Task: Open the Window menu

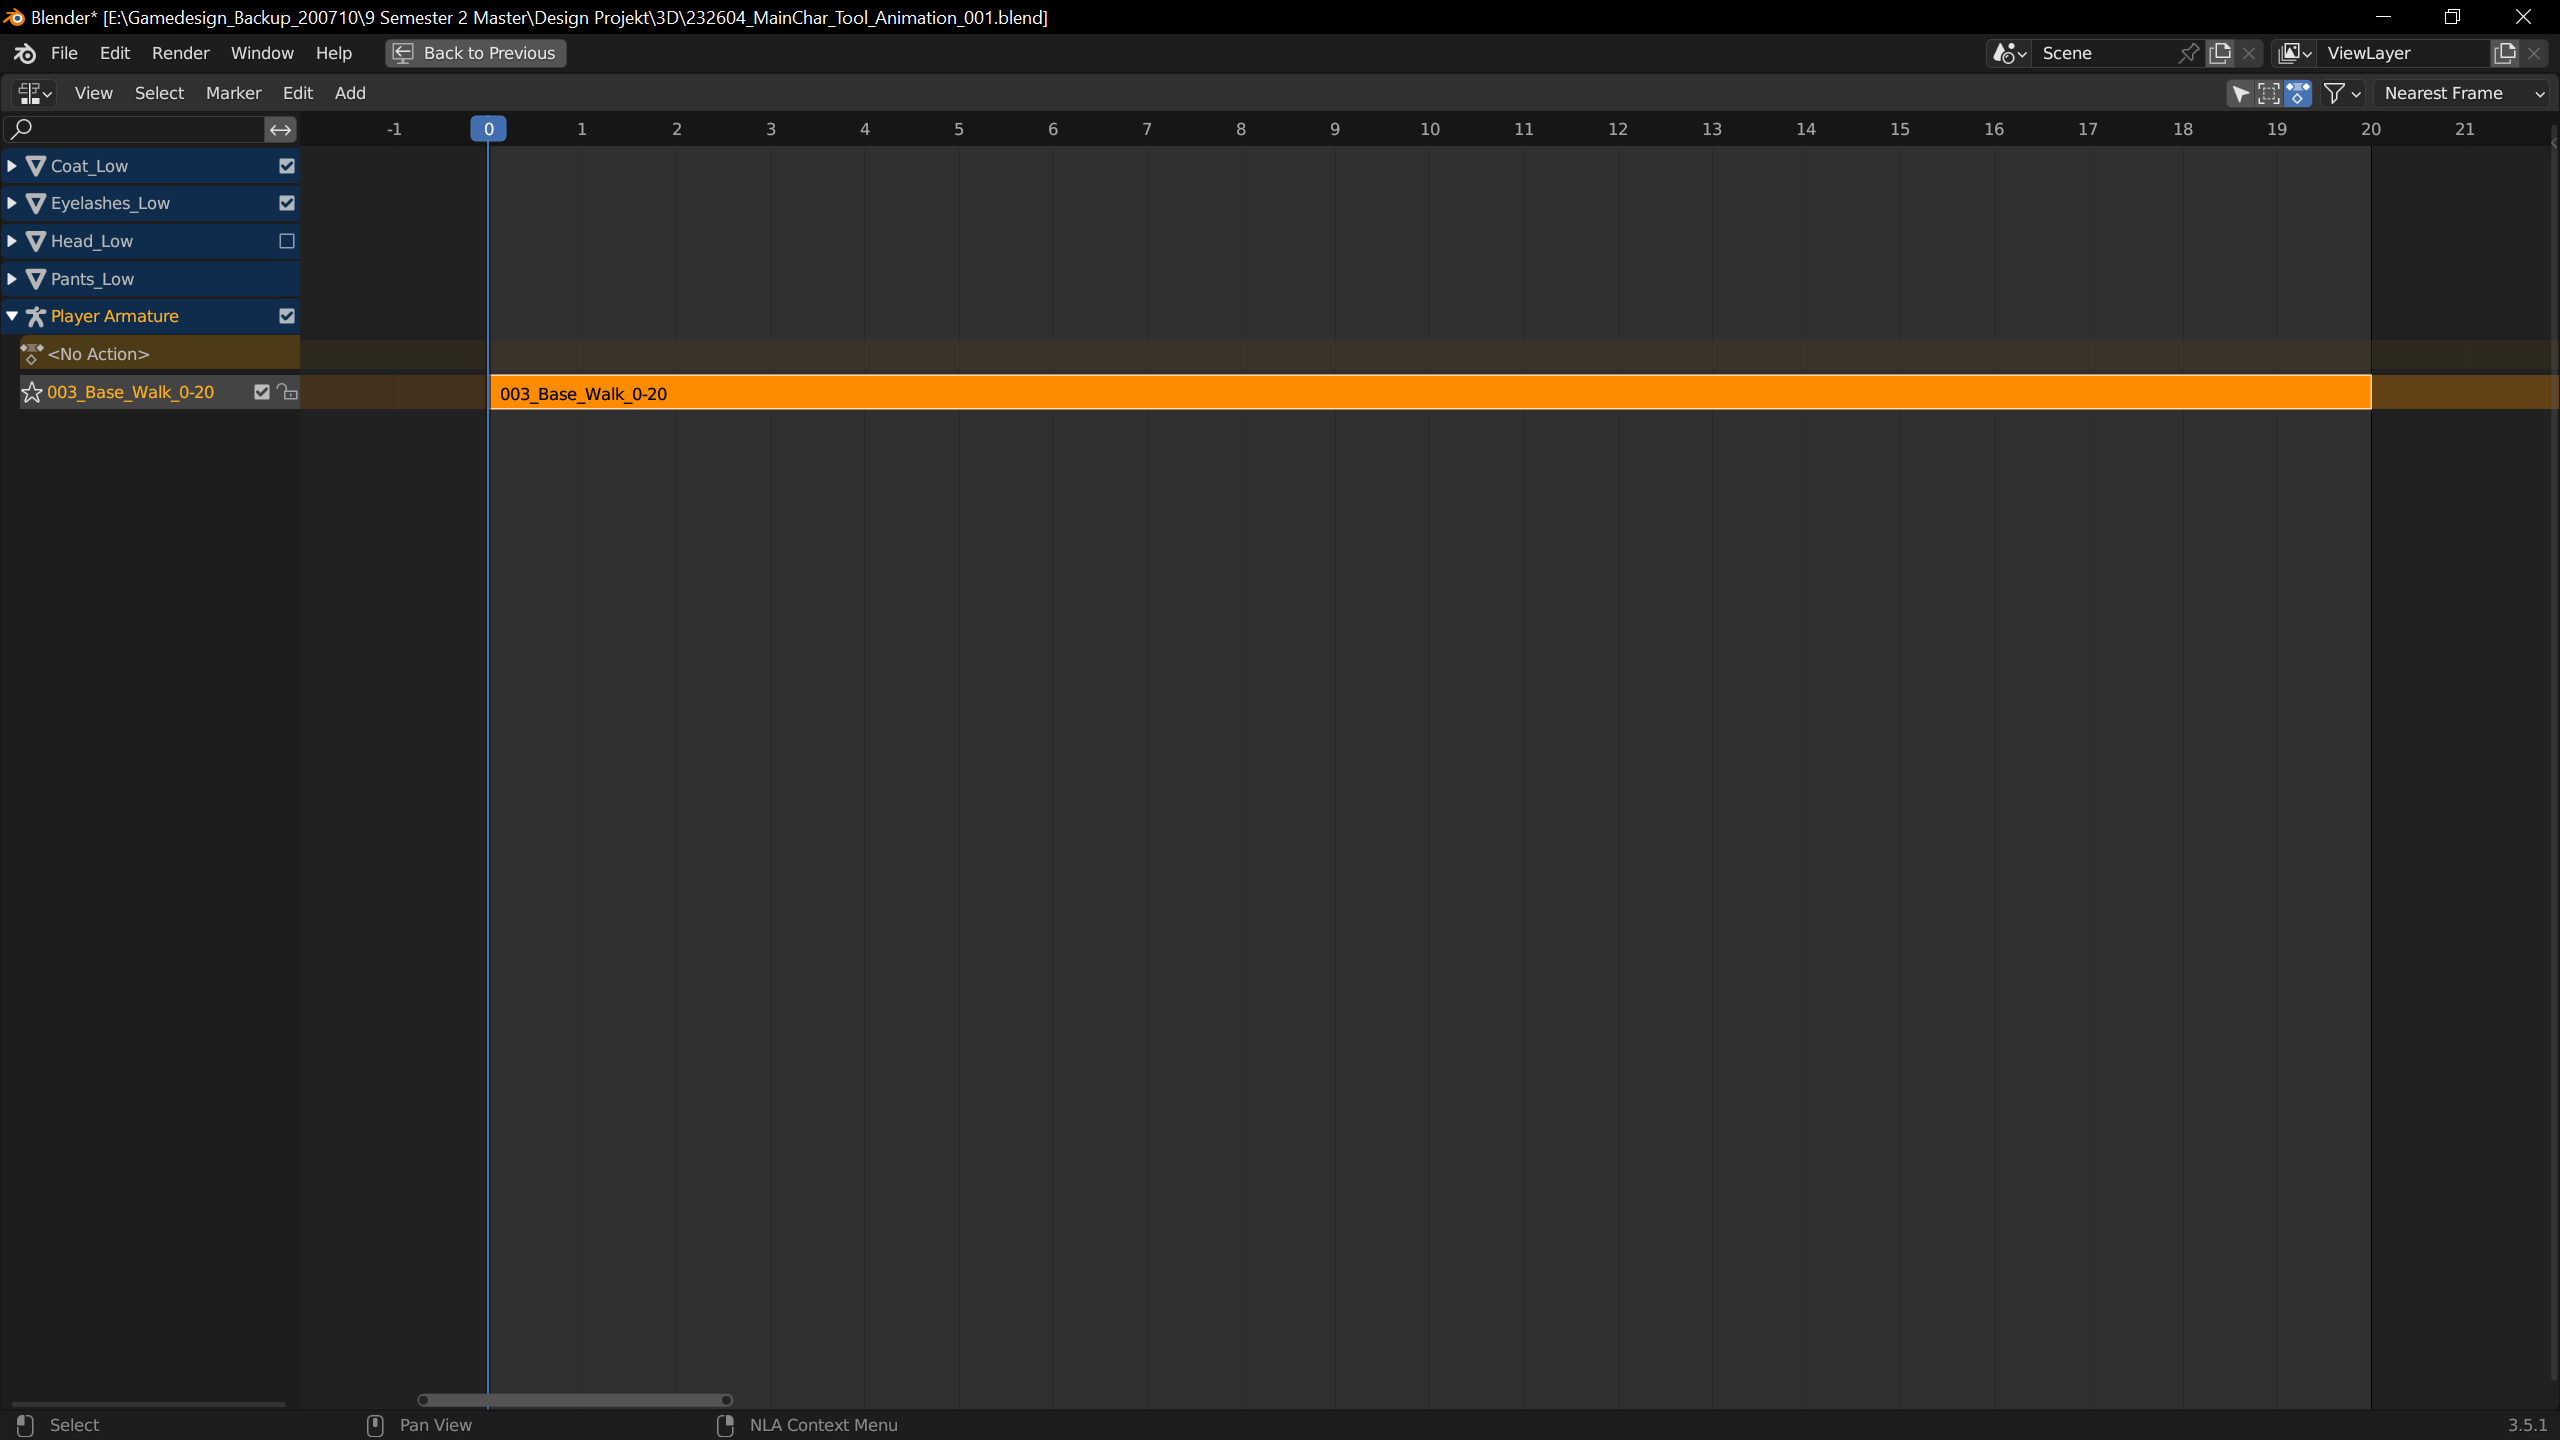Action: [262, 53]
